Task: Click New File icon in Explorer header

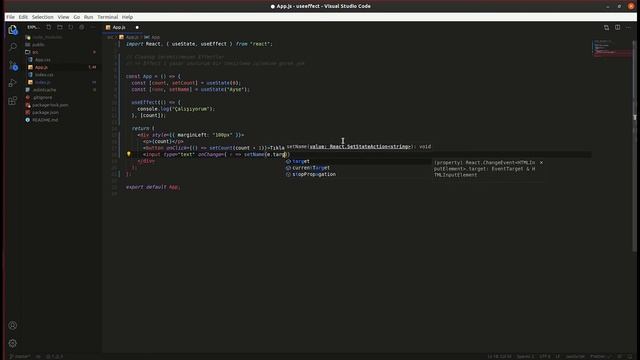Action: pos(49,27)
